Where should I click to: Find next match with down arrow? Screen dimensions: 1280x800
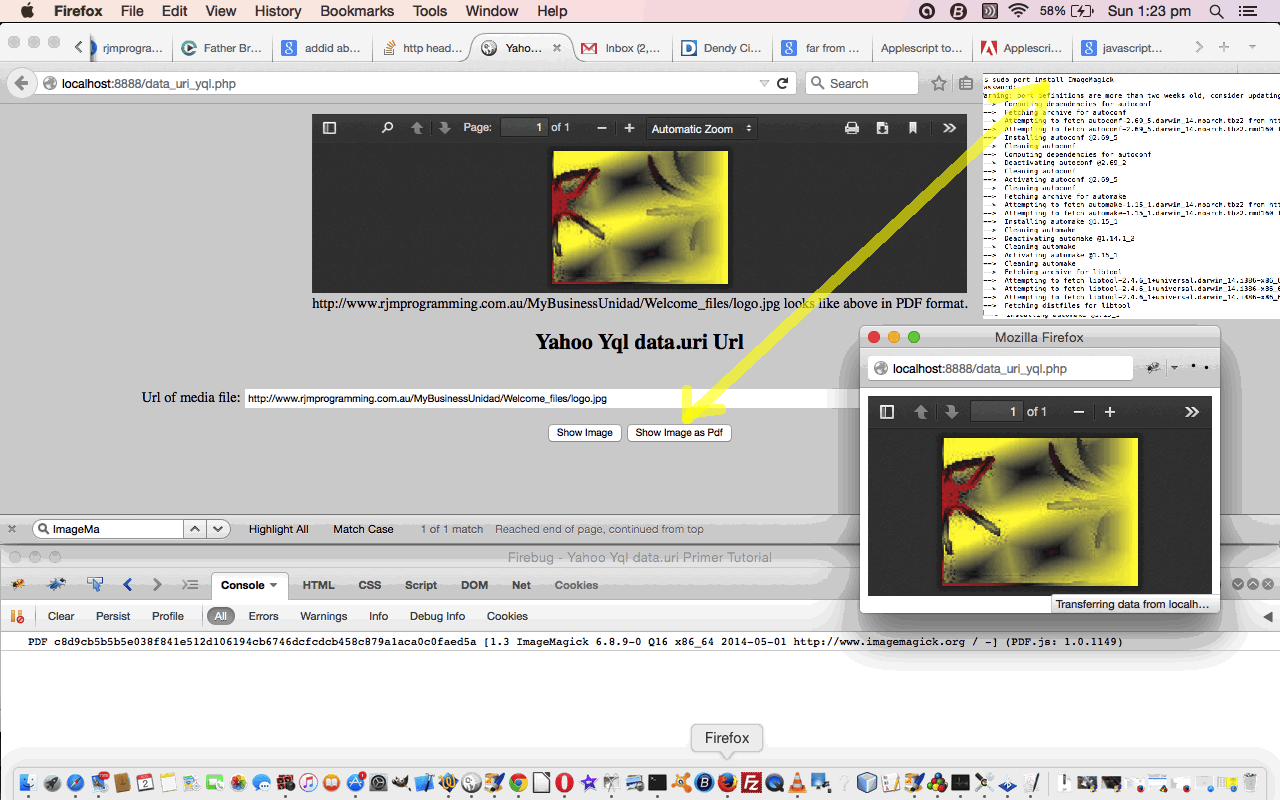pos(219,529)
